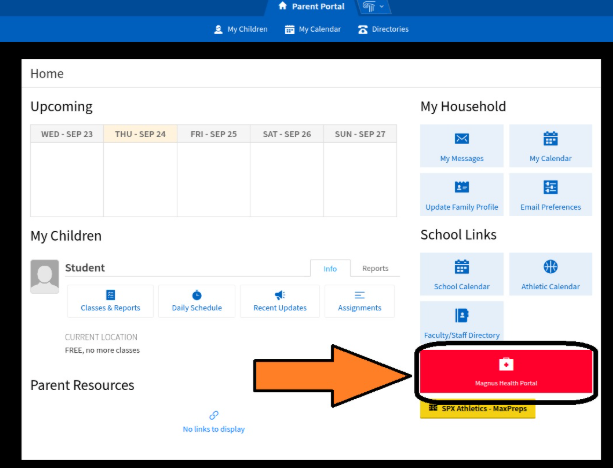The width and height of the screenshot is (613, 468).
Task: Click the Home page heading
Action: click(47, 74)
